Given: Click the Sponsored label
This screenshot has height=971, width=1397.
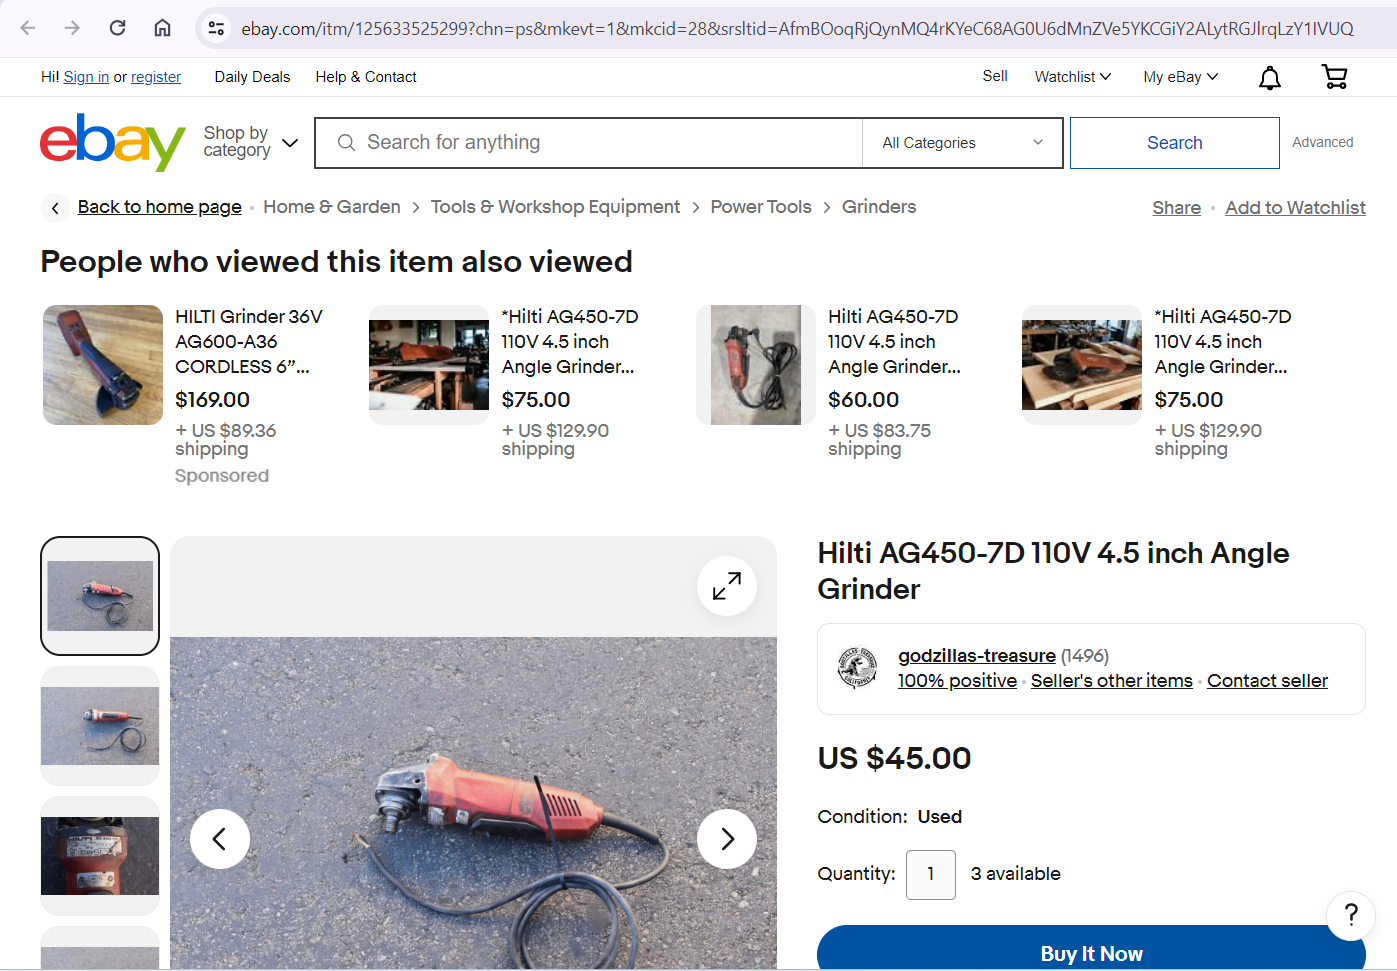Looking at the screenshot, I should click(222, 476).
